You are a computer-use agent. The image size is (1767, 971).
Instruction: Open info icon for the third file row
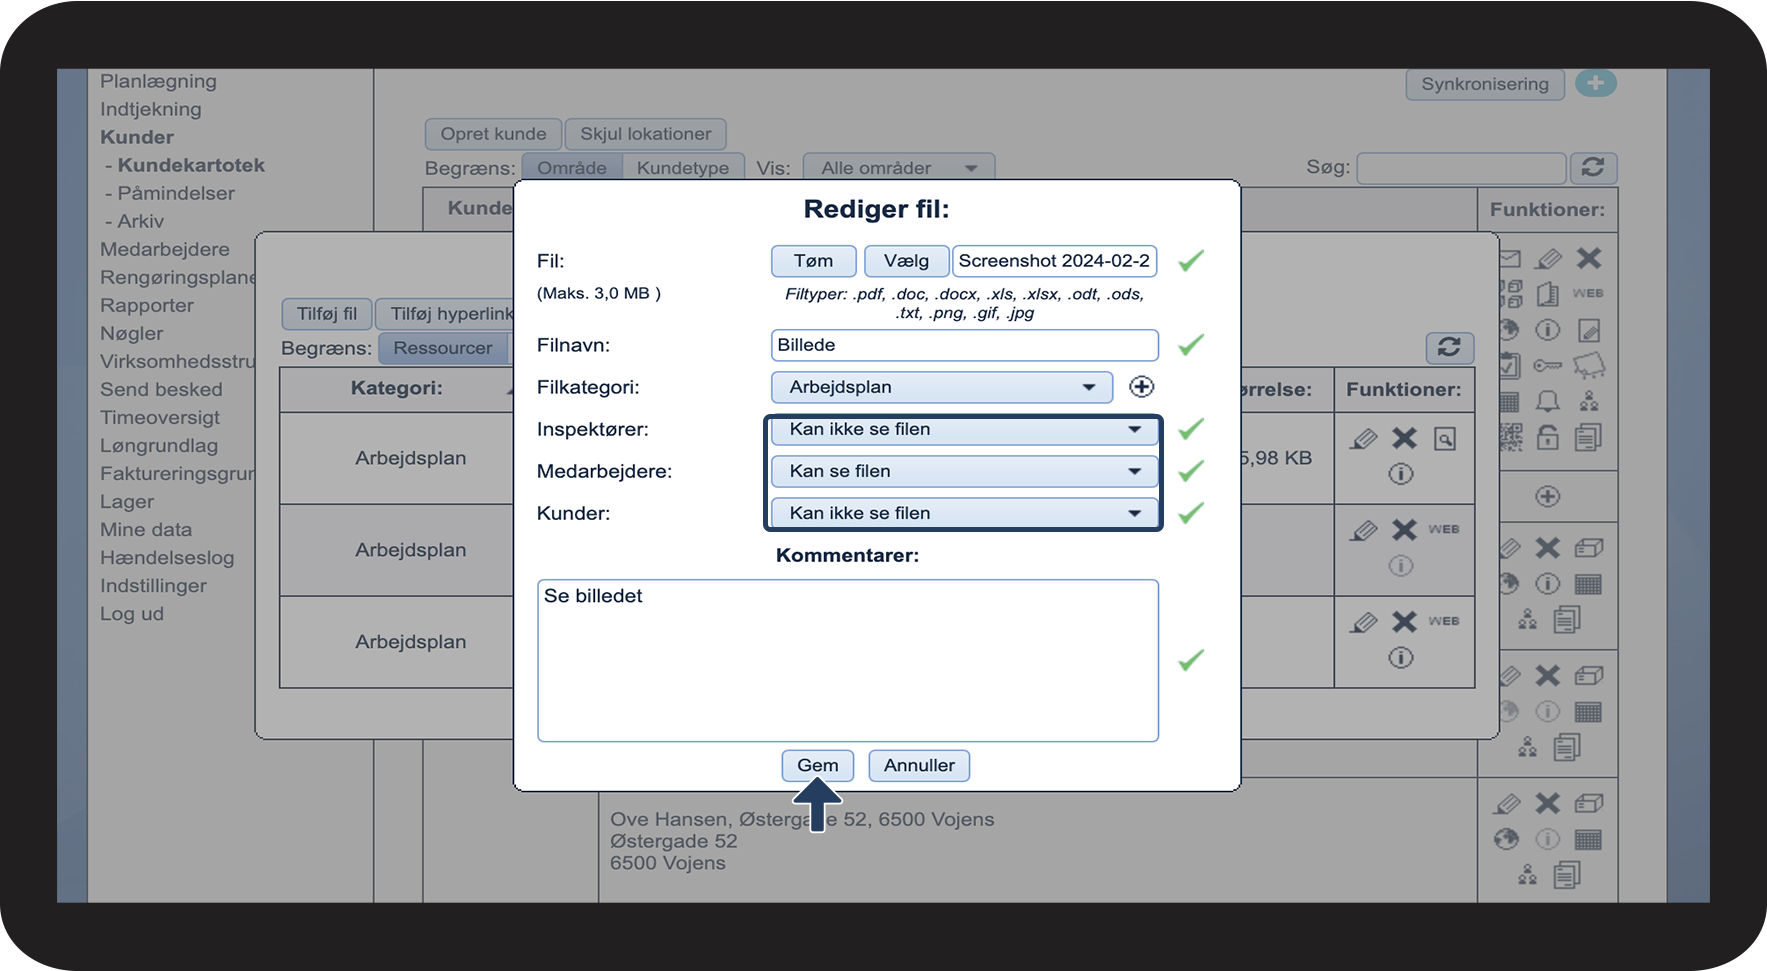pos(1400,658)
